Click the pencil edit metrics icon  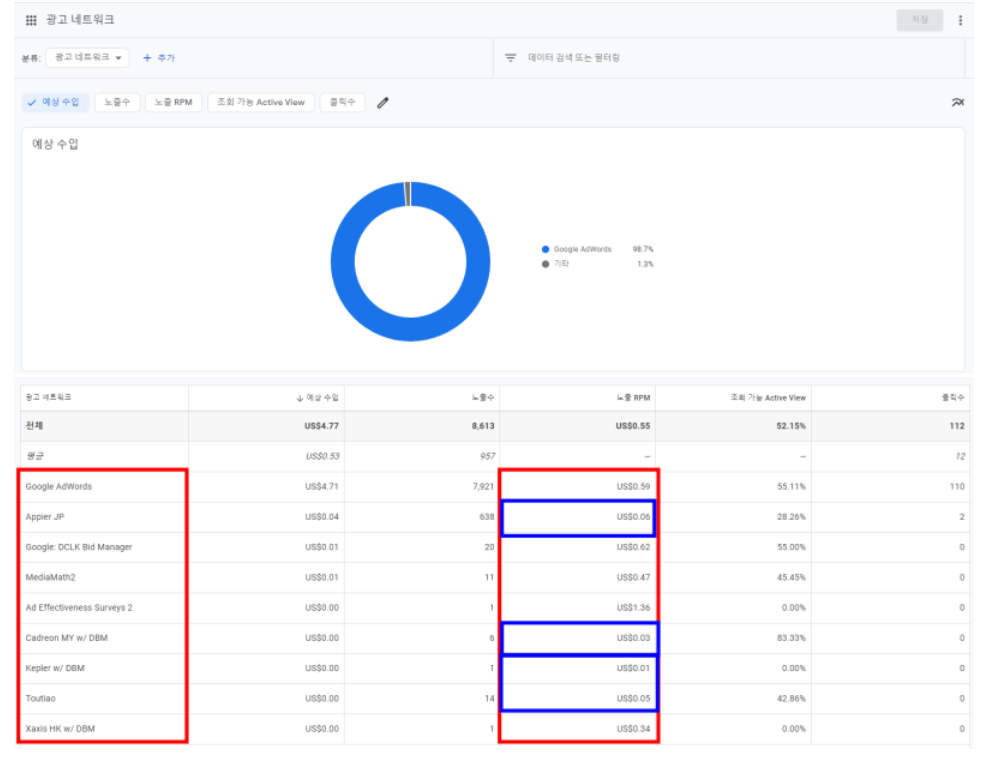point(383,102)
